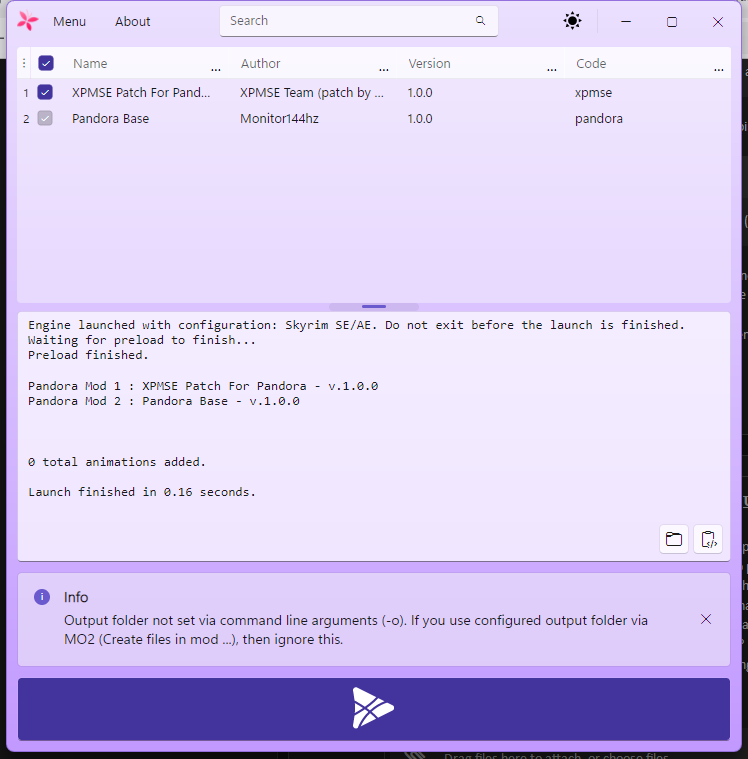
Task: Open Author column options ellipsis
Action: [384, 70]
